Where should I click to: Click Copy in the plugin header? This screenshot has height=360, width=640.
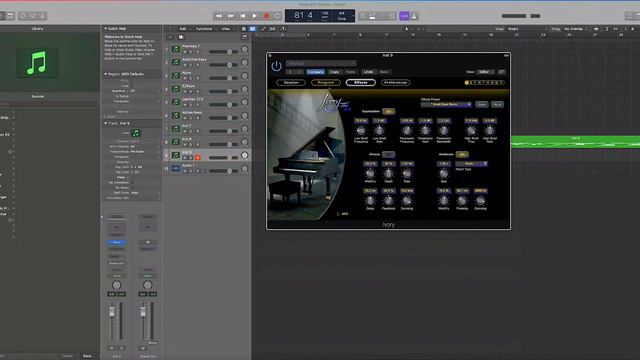click(x=334, y=72)
